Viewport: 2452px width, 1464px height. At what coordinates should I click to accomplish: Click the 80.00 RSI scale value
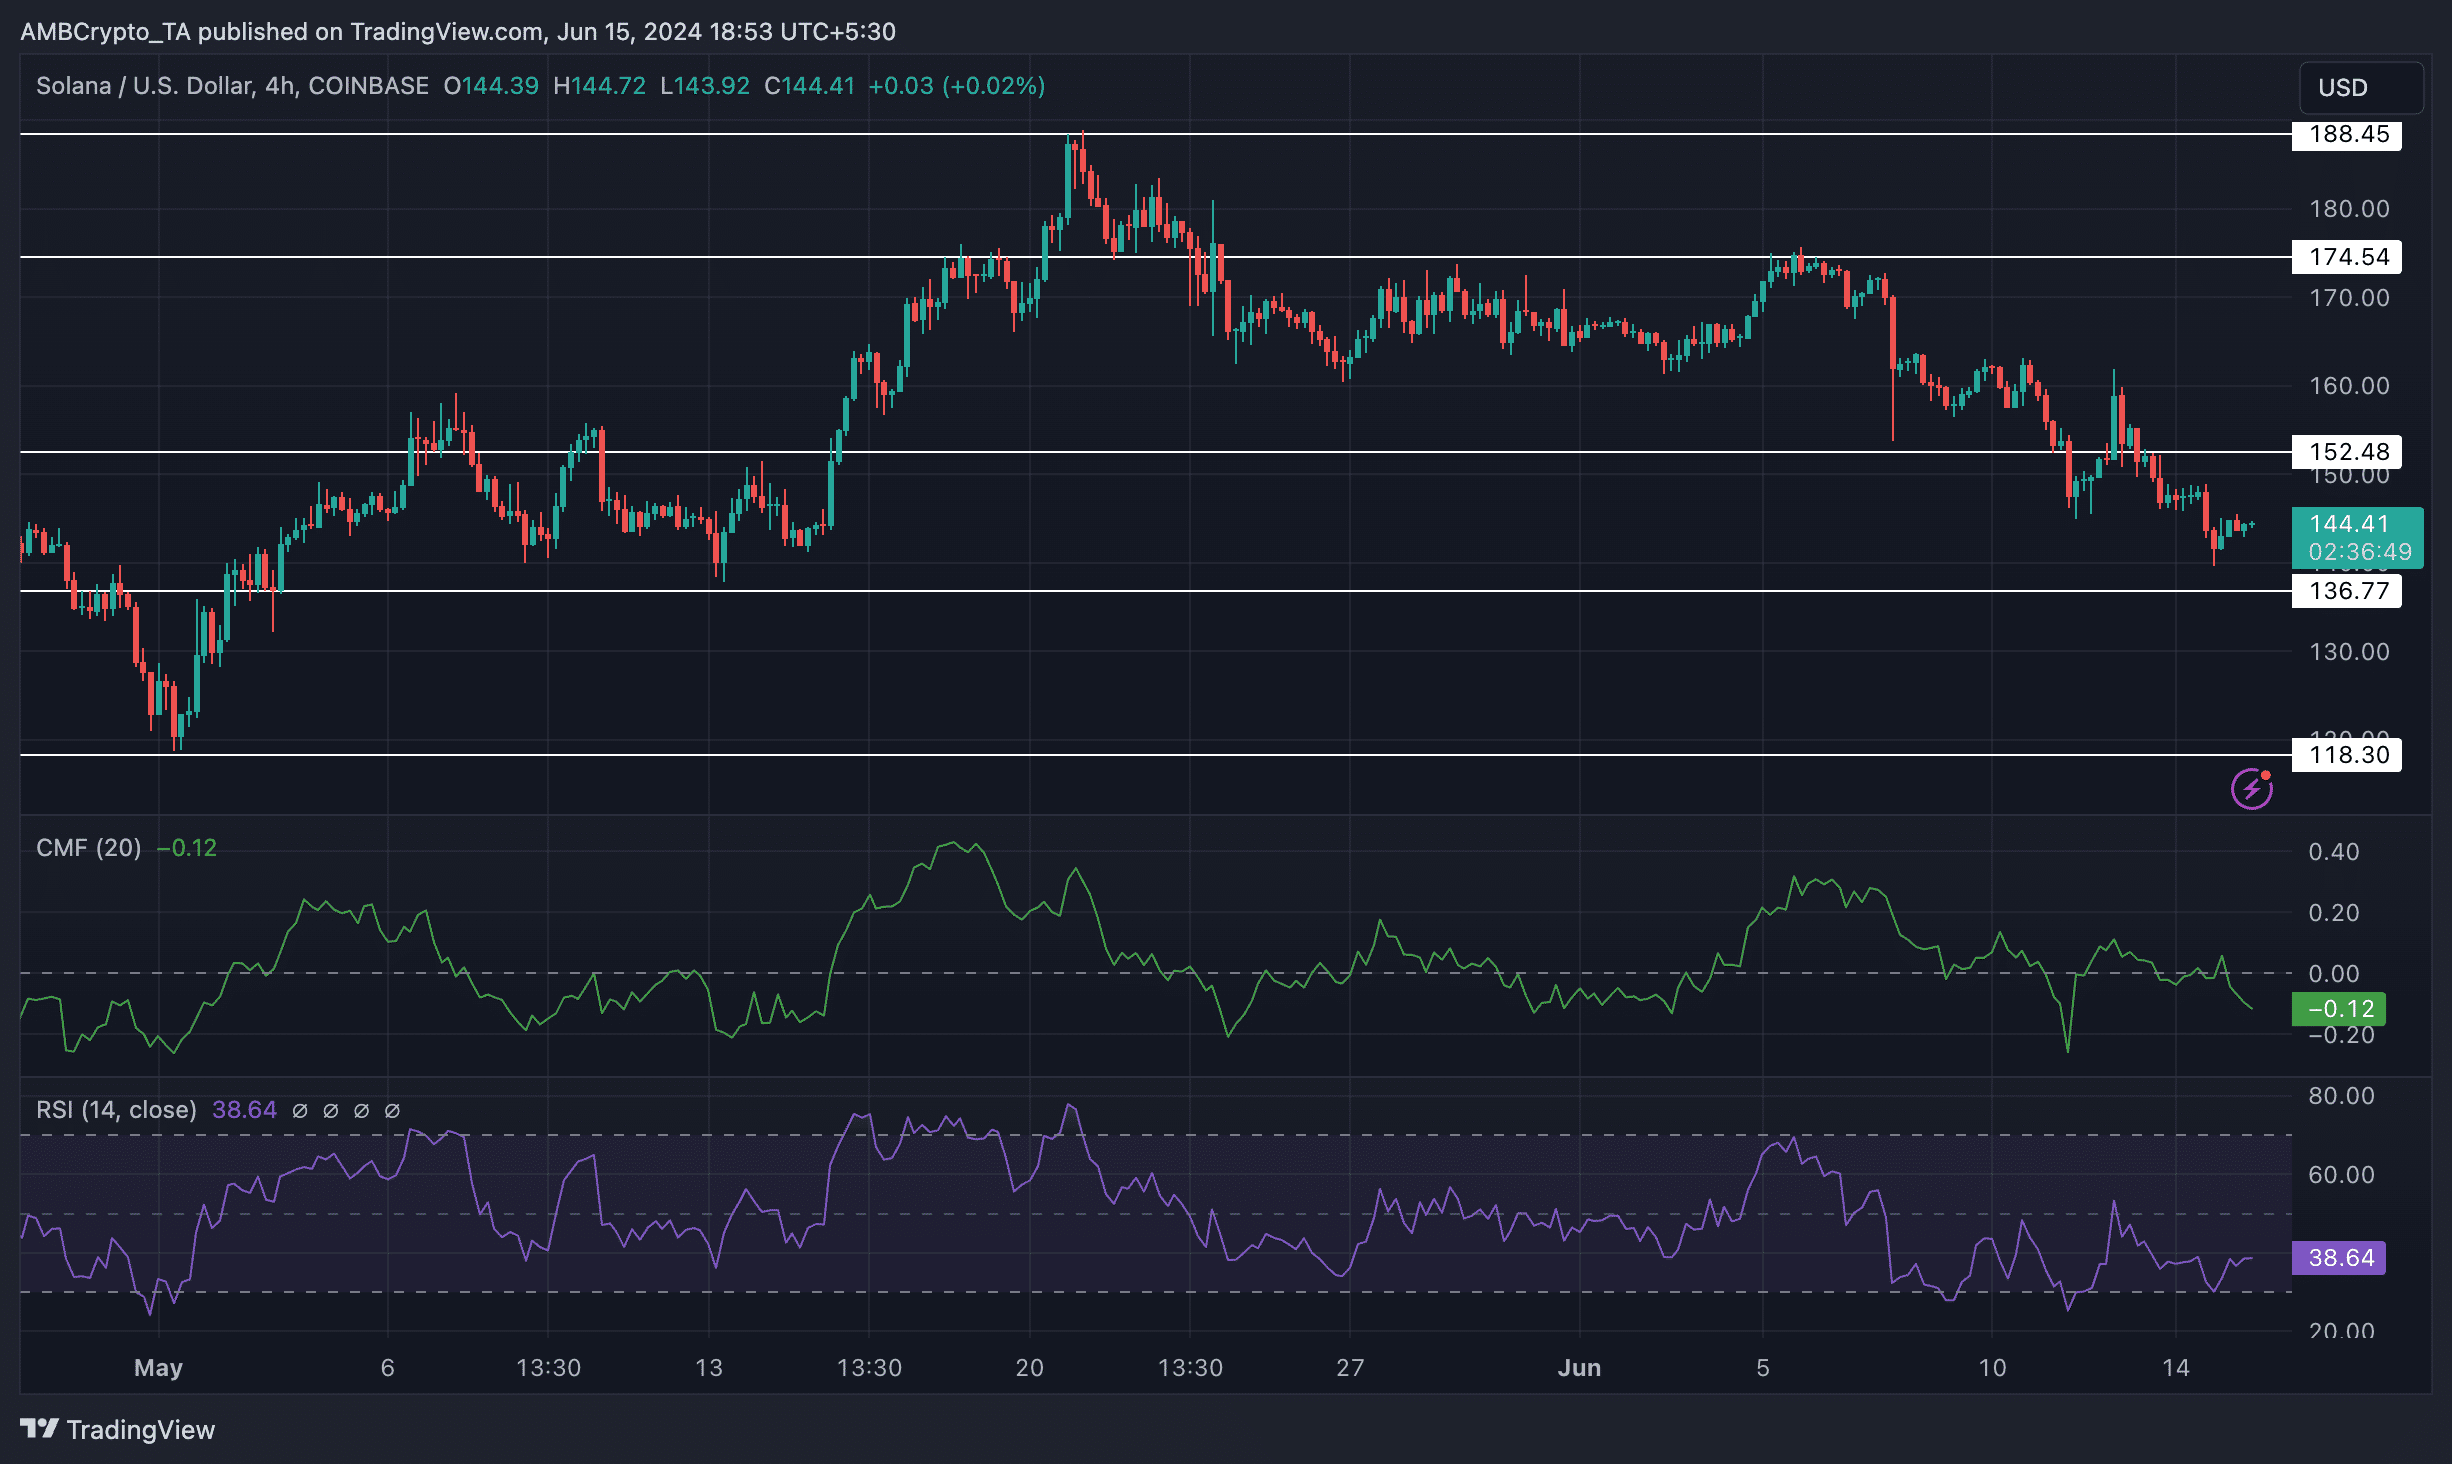point(2340,1096)
